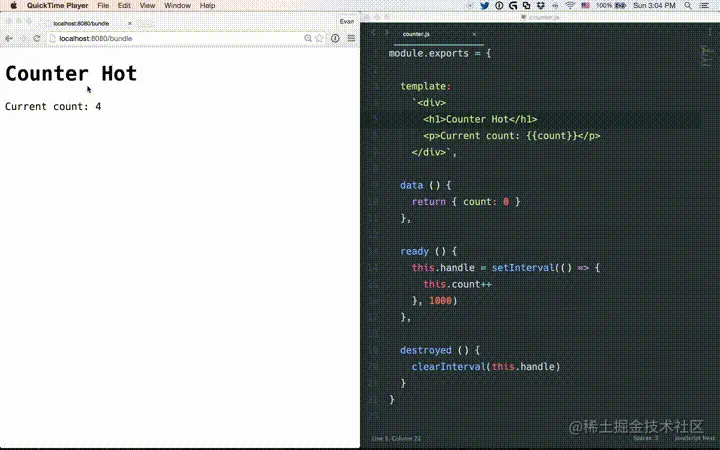Open the File menu
Screen dimensions: 720x450
[103, 6]
